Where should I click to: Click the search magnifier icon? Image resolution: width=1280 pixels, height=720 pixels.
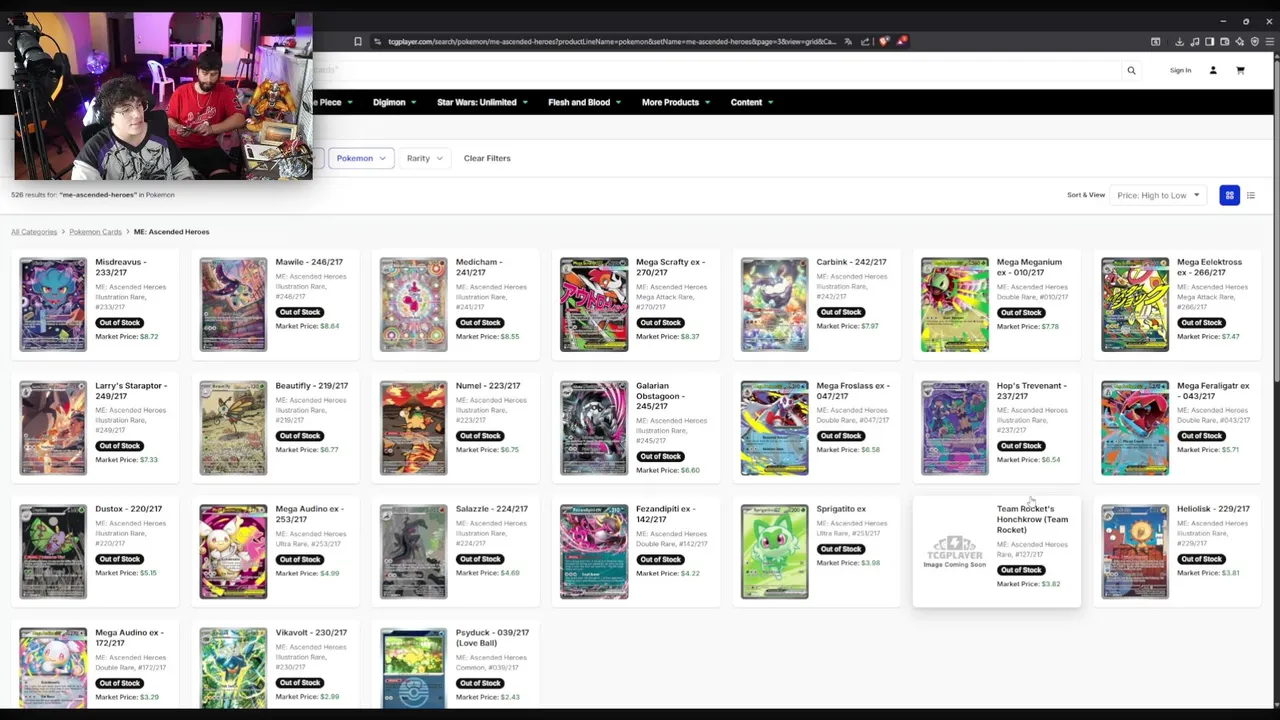[1131, 70]
